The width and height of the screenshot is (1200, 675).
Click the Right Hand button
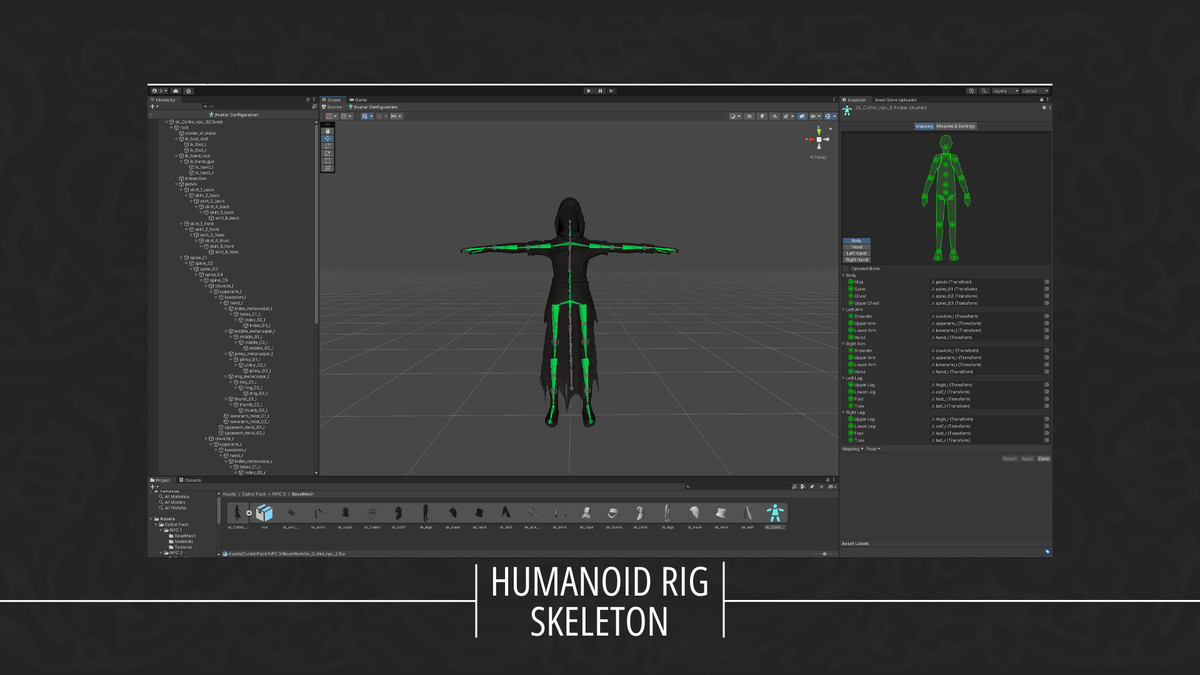pyautogui.click(x=856, y=259)
